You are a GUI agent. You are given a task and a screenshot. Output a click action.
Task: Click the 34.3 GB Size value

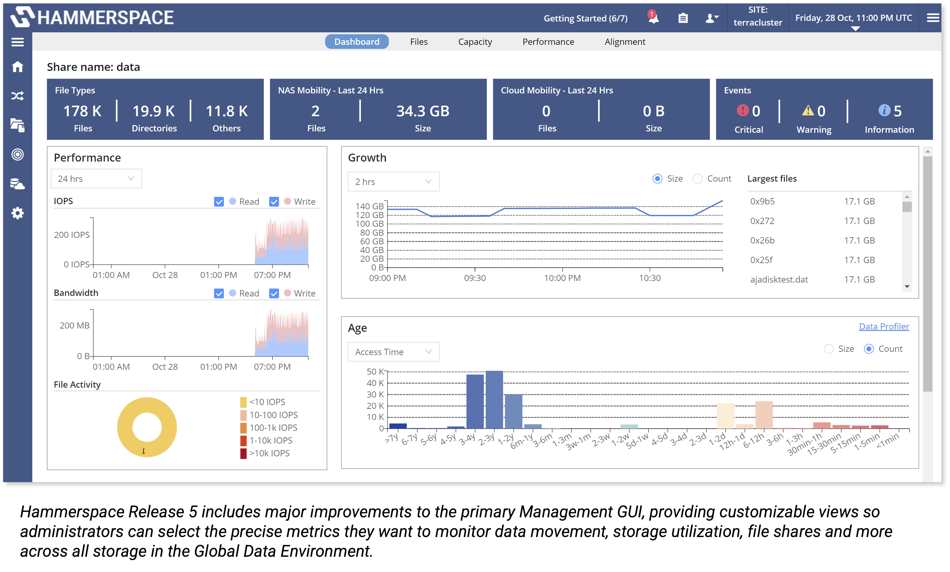click(x=422, y=111)
